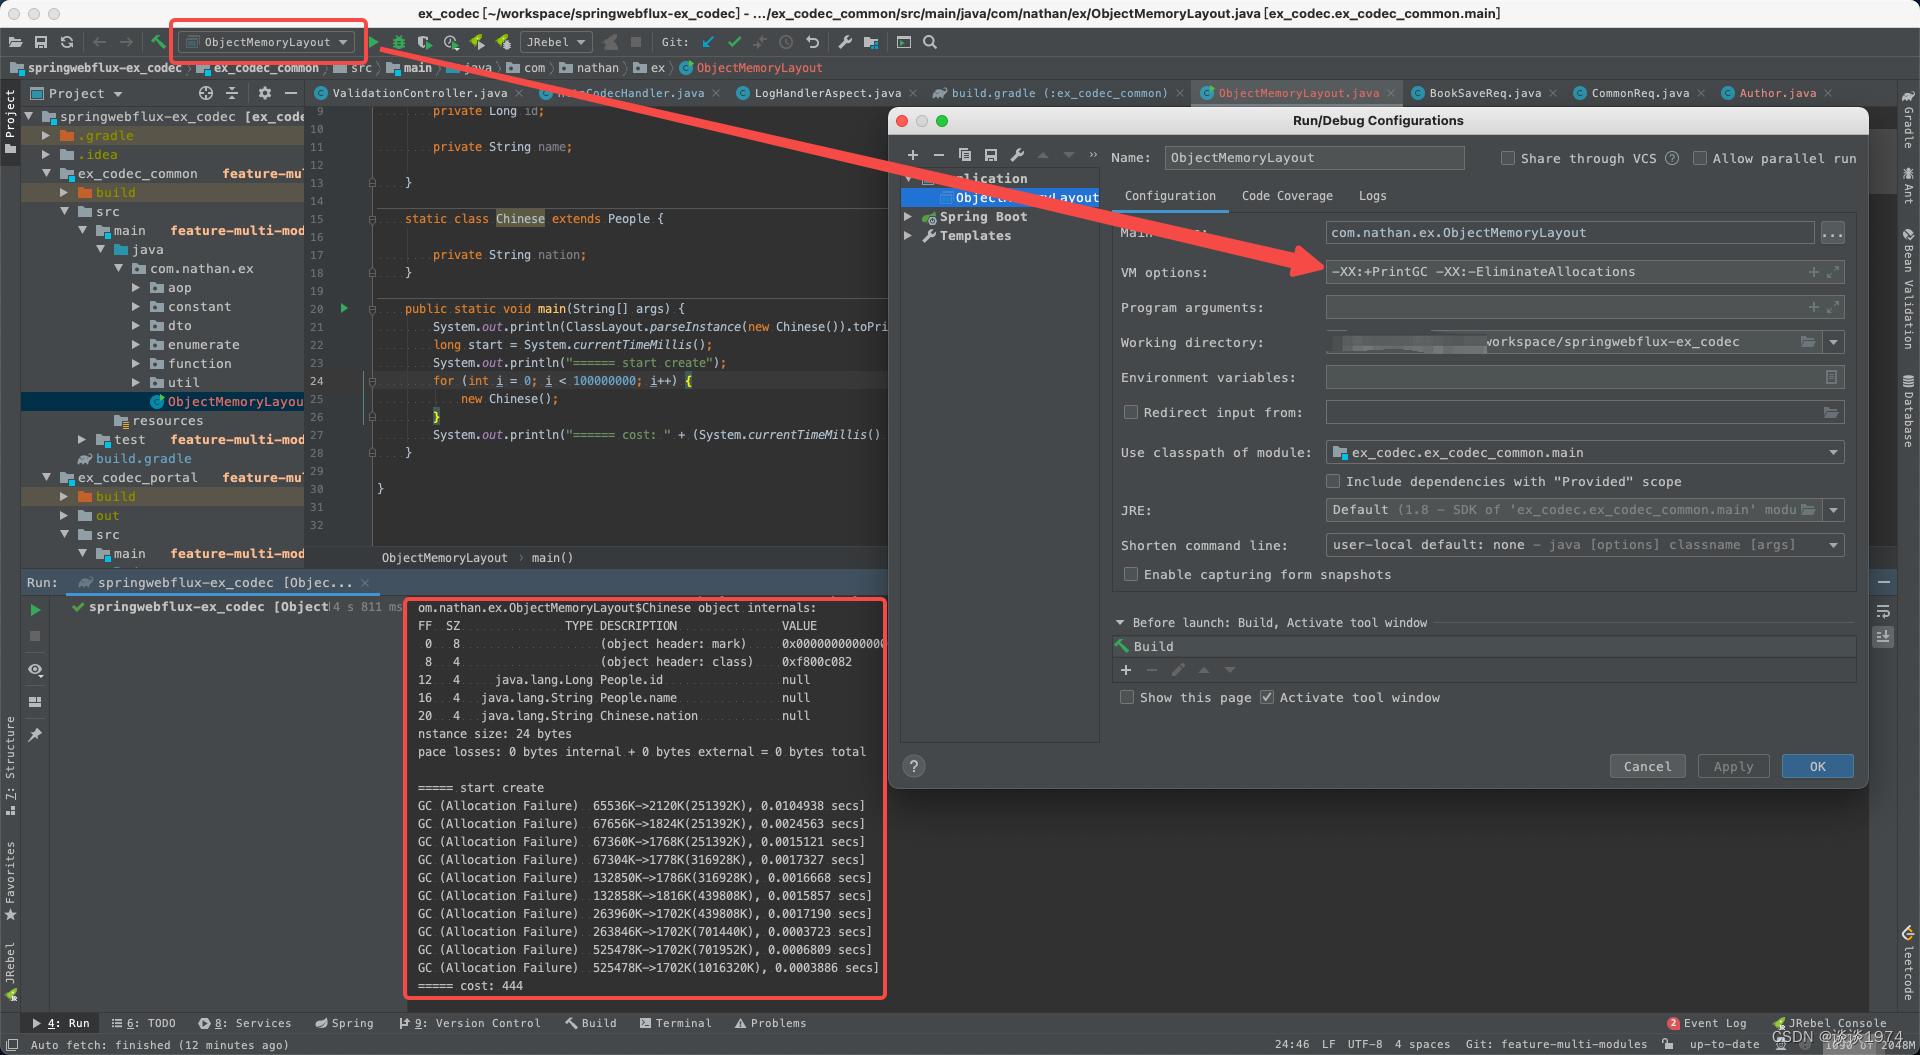Screen dimensions: 1920x1055
Task: Open JRE selection dropdown arrow
Action: tap(1833, 510)
